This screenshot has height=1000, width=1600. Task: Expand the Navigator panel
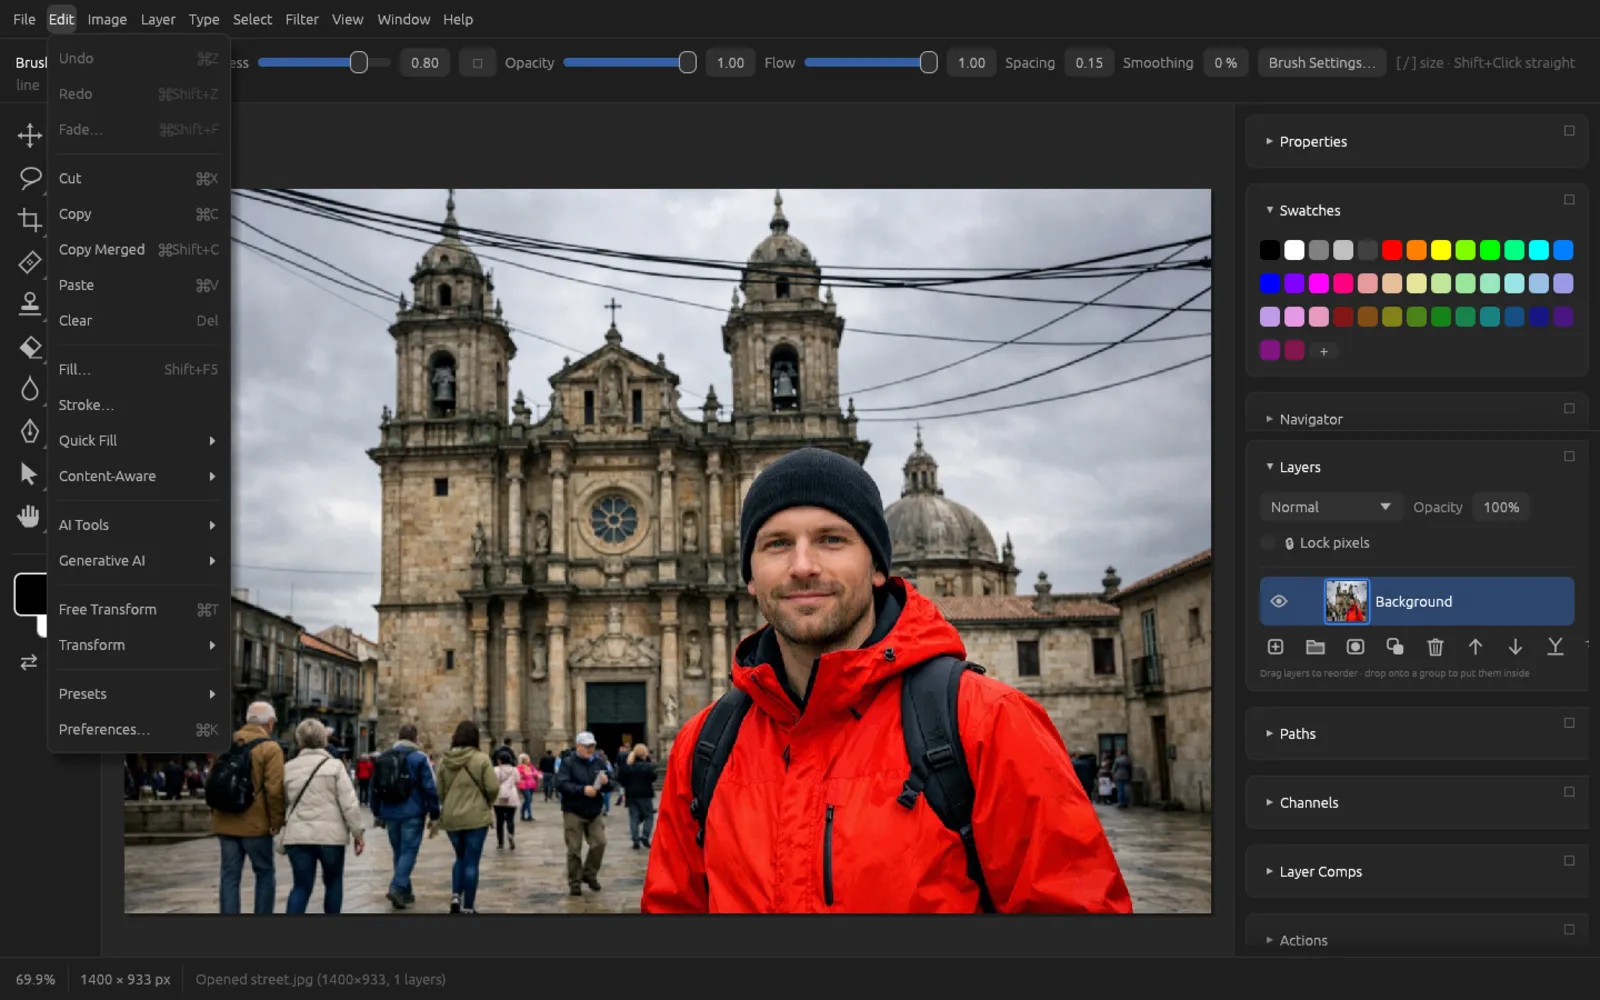[x=1270, y=419]
